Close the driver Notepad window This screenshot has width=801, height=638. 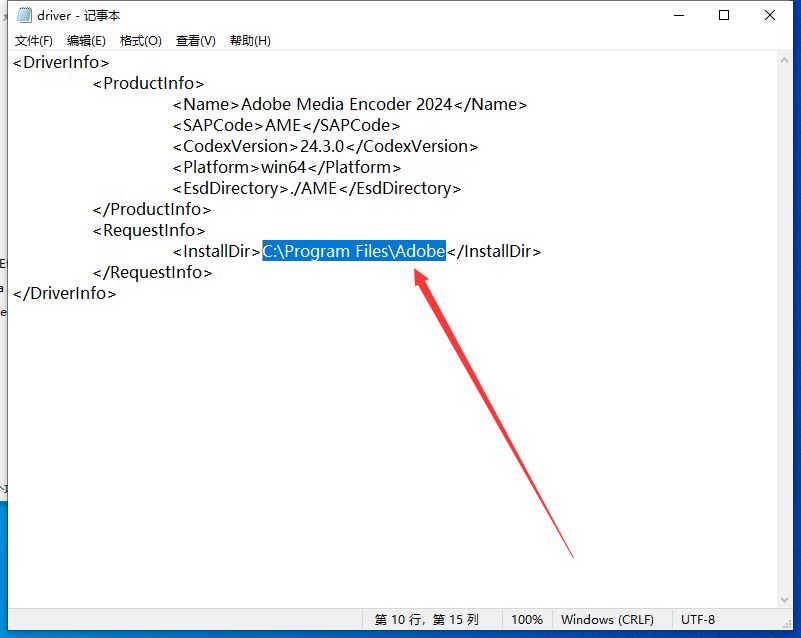pyautogui.click(x=770, y=15)
